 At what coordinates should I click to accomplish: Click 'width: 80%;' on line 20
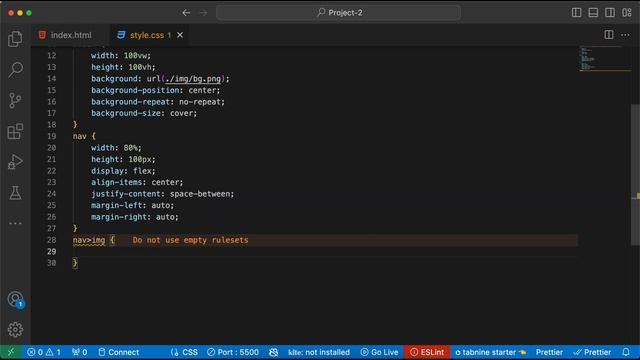(116, 148)
